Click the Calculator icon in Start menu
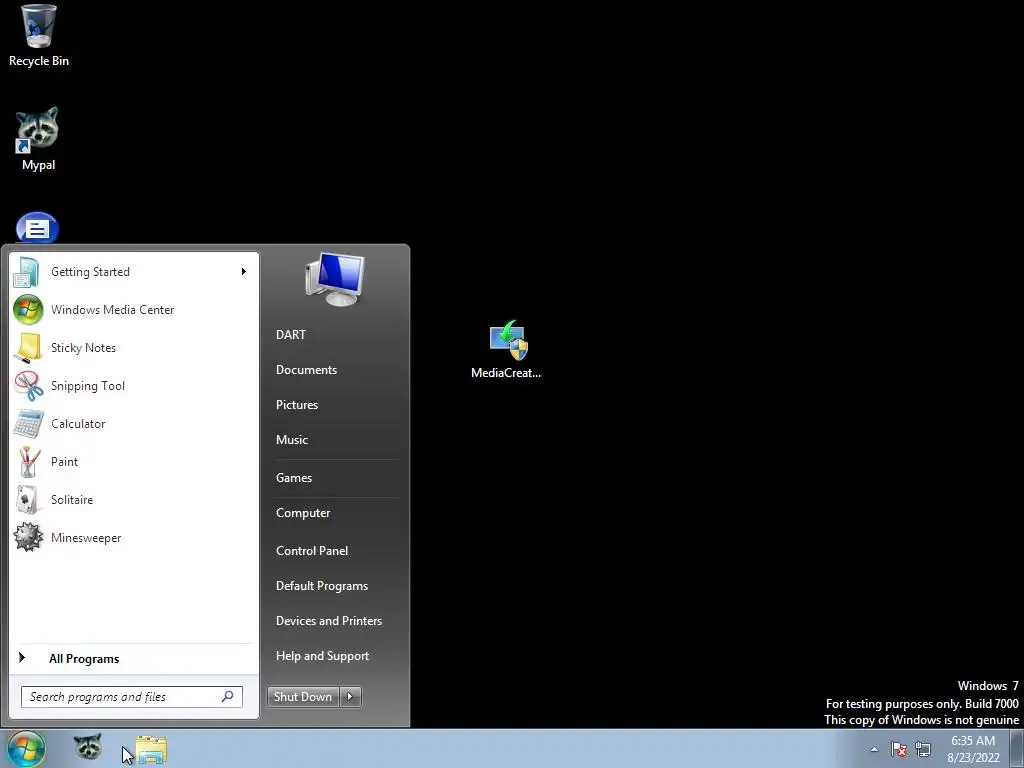This screenshot has width=1024, height=768. point(28,423)
